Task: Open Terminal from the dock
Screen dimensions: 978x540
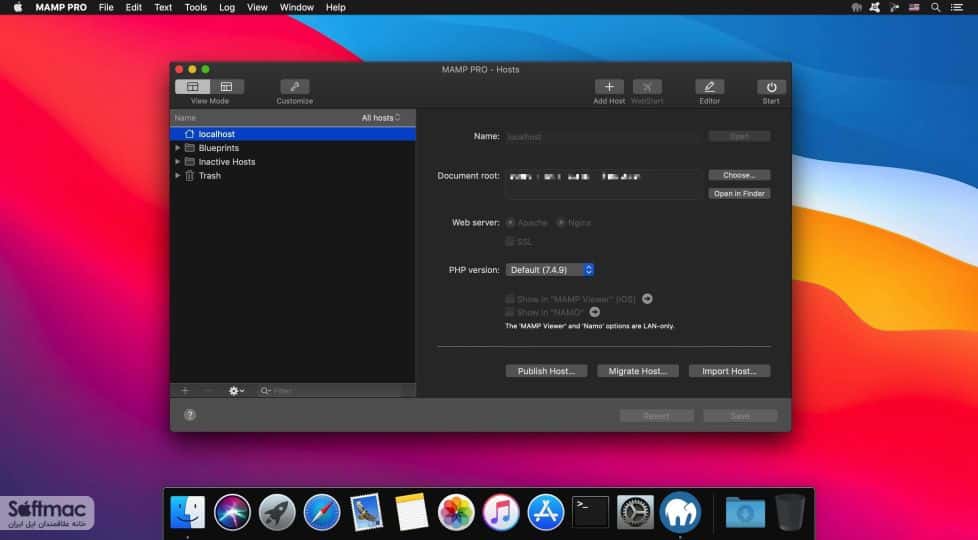Action: pyautogui.click(x=591, y=513)
